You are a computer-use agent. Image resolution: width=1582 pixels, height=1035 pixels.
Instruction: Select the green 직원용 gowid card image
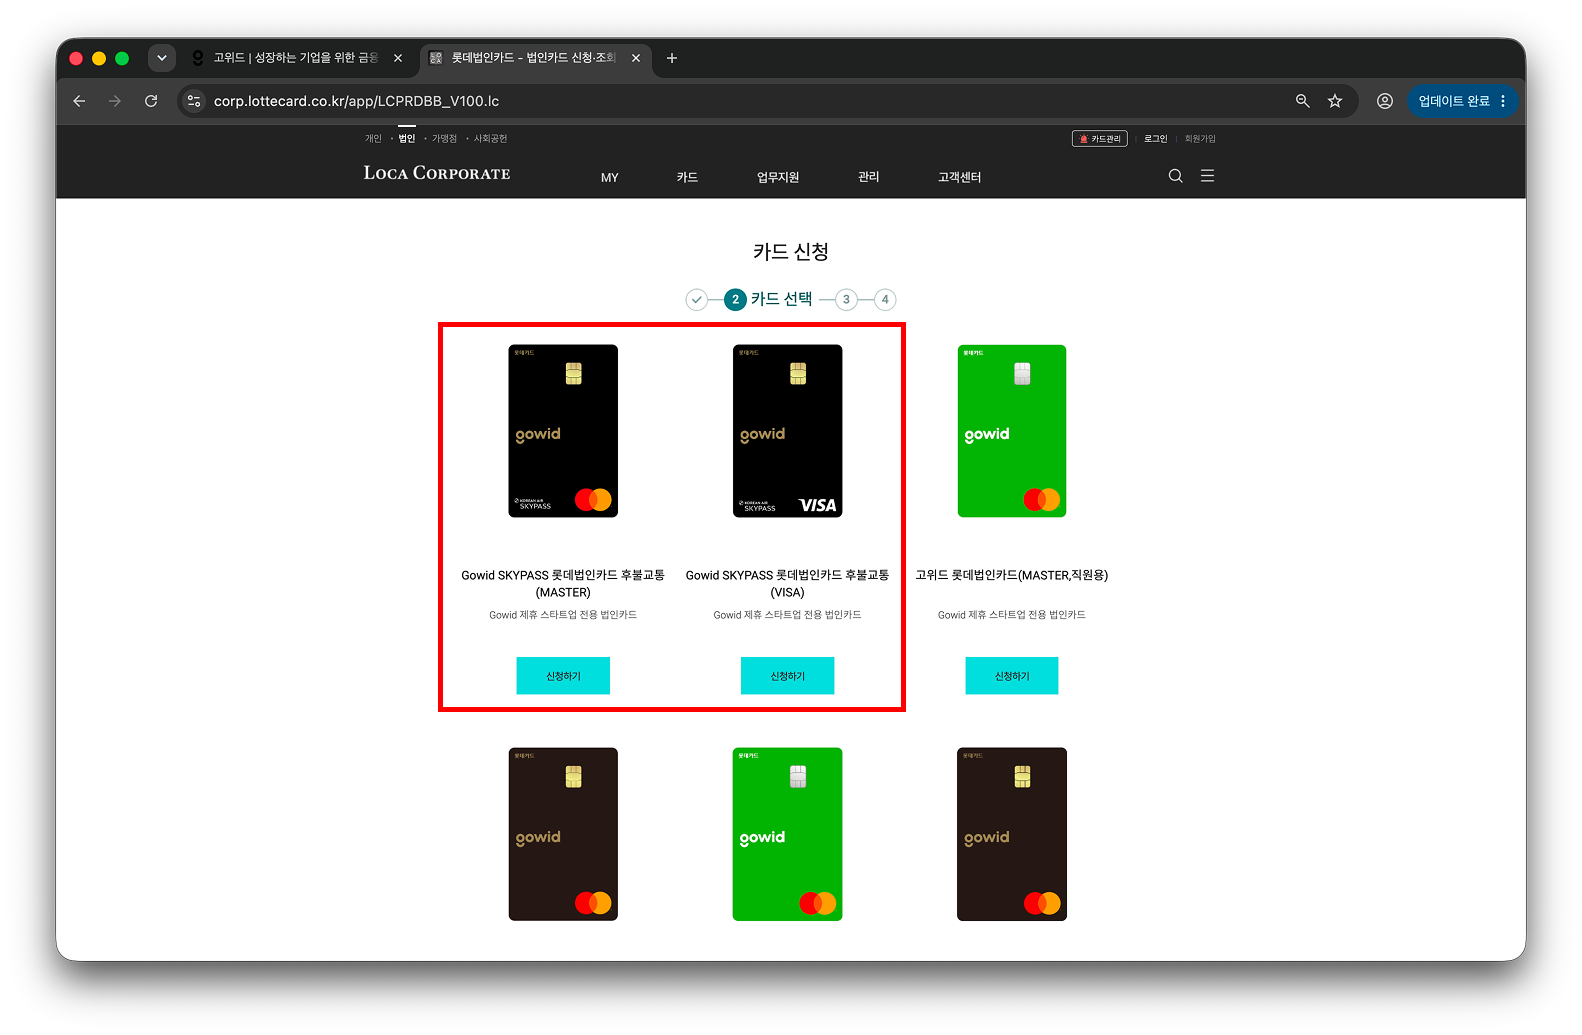pyautogui.click(x=1012, y=431)
